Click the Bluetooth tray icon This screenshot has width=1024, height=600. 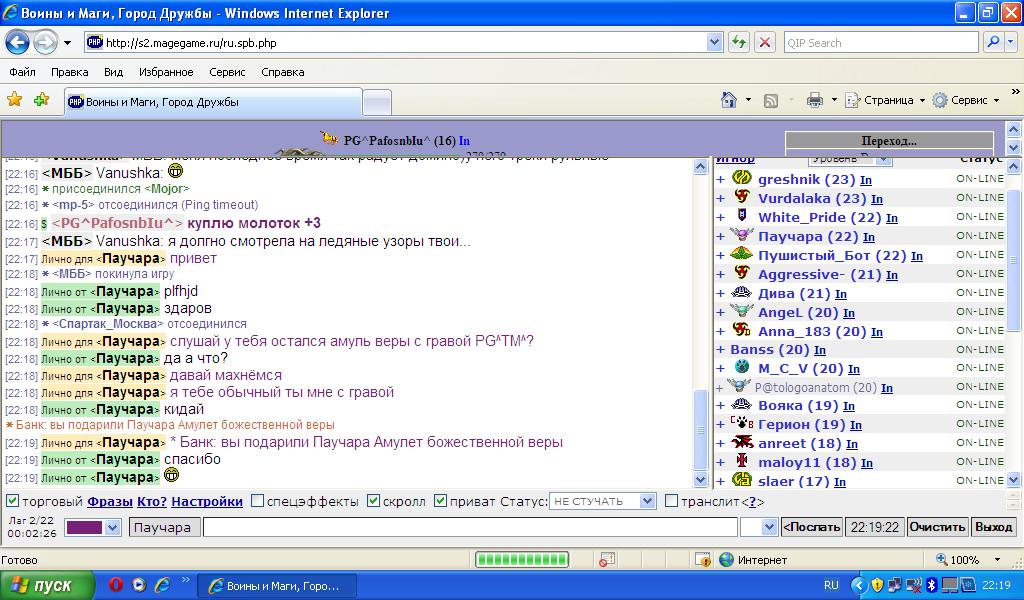pyautogui.click(x=932, y=585)
